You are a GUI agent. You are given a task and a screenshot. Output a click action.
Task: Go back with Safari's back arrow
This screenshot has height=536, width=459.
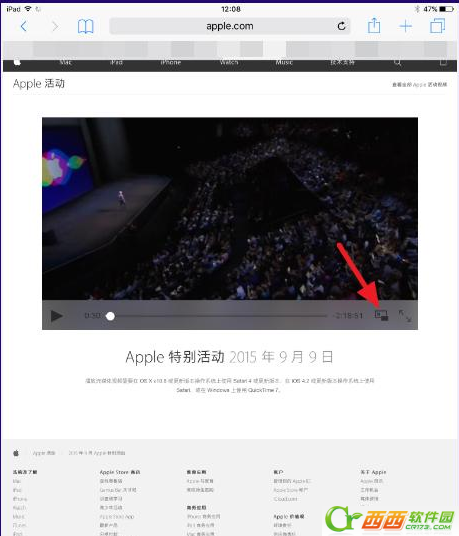(x=23, y=26)
